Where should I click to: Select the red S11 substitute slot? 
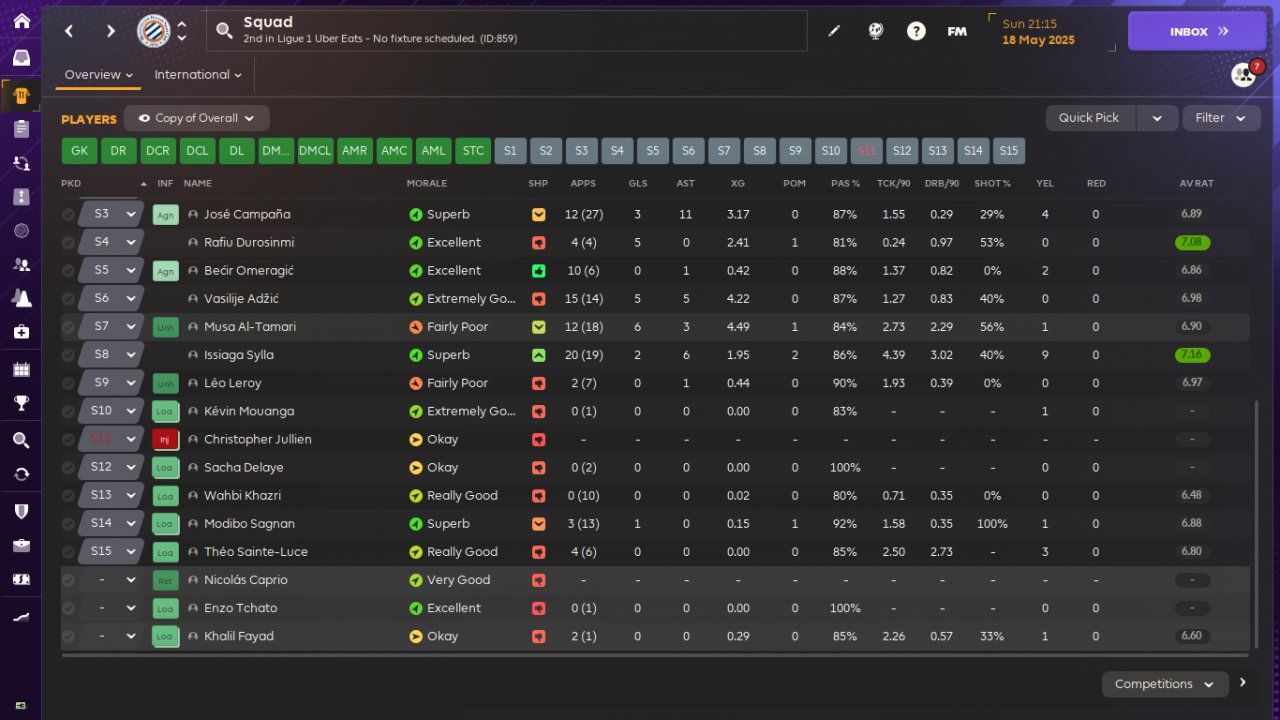point(867,151)
